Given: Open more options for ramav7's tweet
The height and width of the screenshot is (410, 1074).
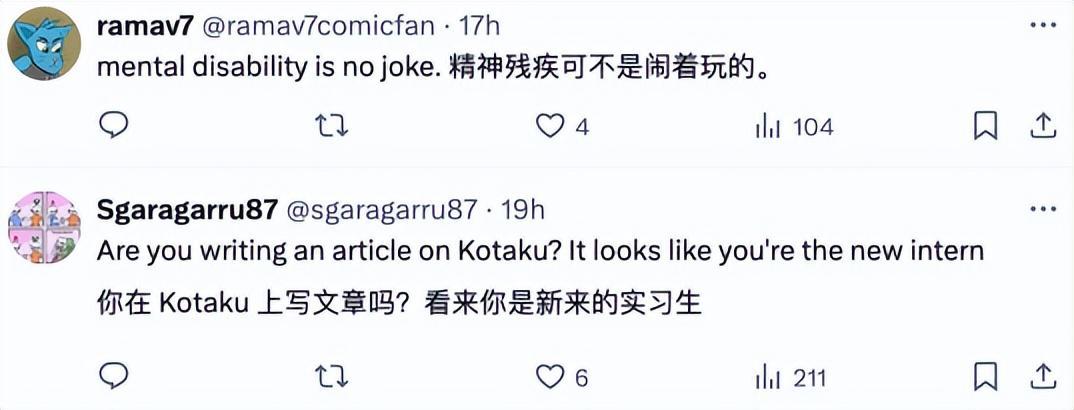Looking at the screenshot, I should pos(1043,27).
